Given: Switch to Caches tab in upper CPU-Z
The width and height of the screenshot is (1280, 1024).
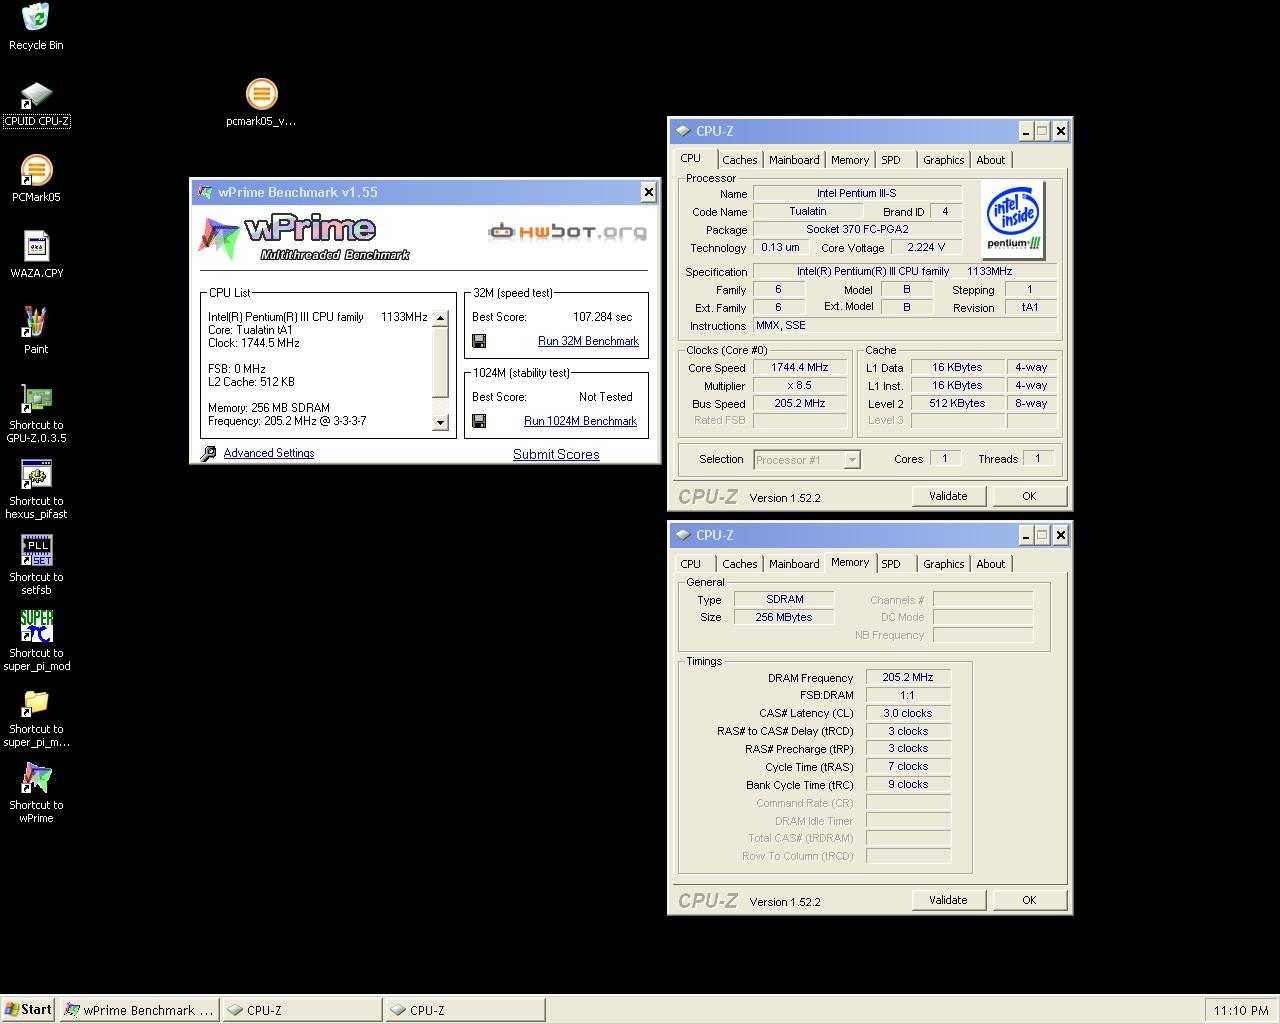Looking at the screenshot, I should [x=740, y=160].
